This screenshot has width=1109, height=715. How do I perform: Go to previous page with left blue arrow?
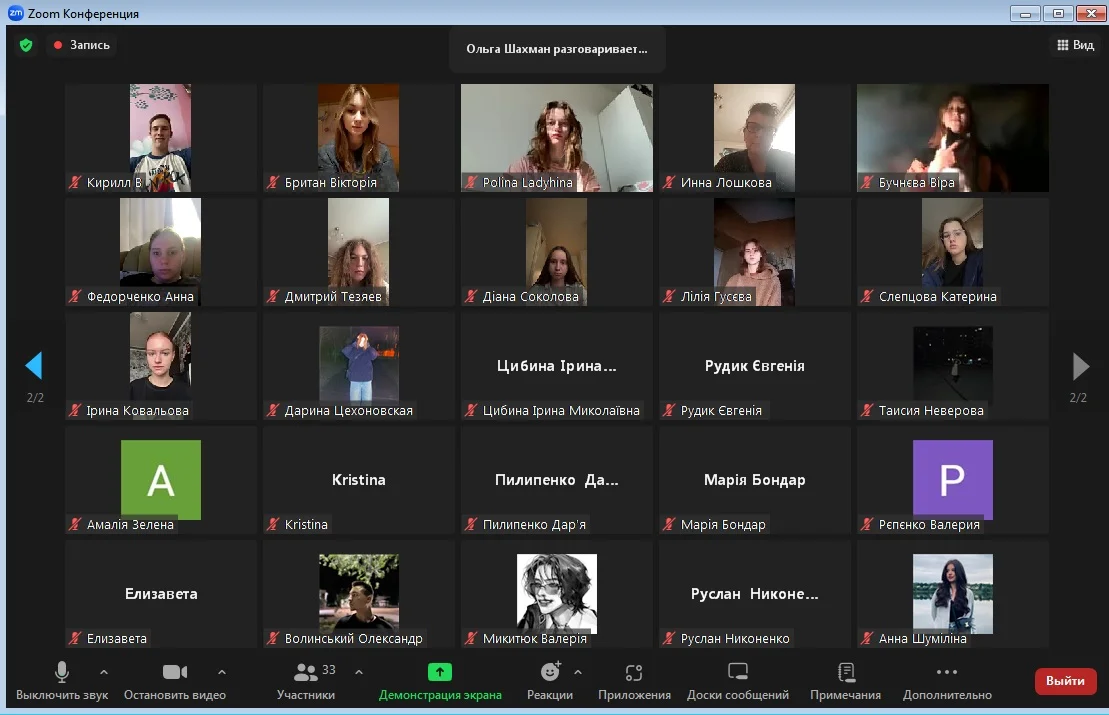pyautogui.click(x=34, y=366)
